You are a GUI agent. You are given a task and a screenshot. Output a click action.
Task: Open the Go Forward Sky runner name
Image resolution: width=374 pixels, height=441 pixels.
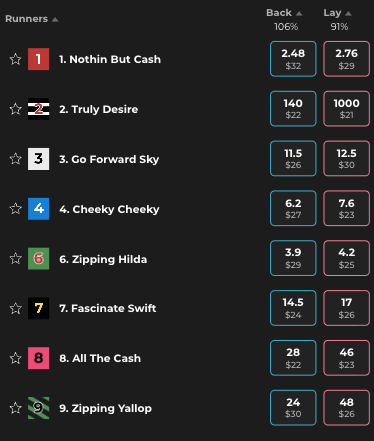[x=109, y=159]
